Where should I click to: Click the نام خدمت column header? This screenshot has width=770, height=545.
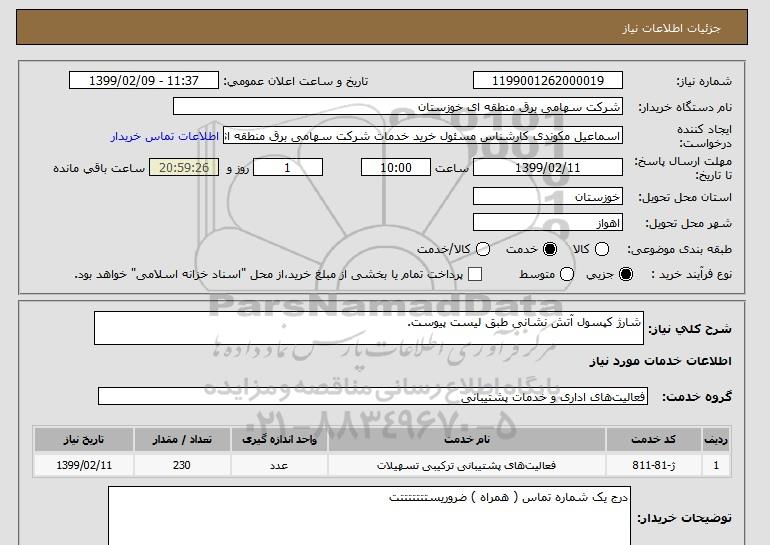tap(467, 439)
